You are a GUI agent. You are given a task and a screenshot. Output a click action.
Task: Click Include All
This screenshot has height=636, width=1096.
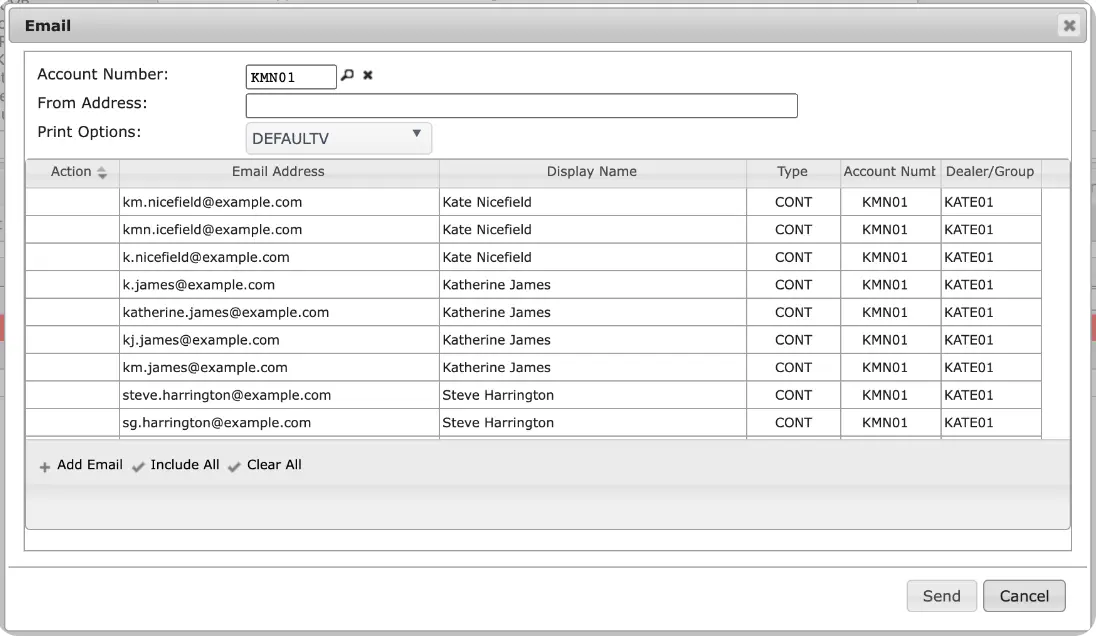coord(185,465)
